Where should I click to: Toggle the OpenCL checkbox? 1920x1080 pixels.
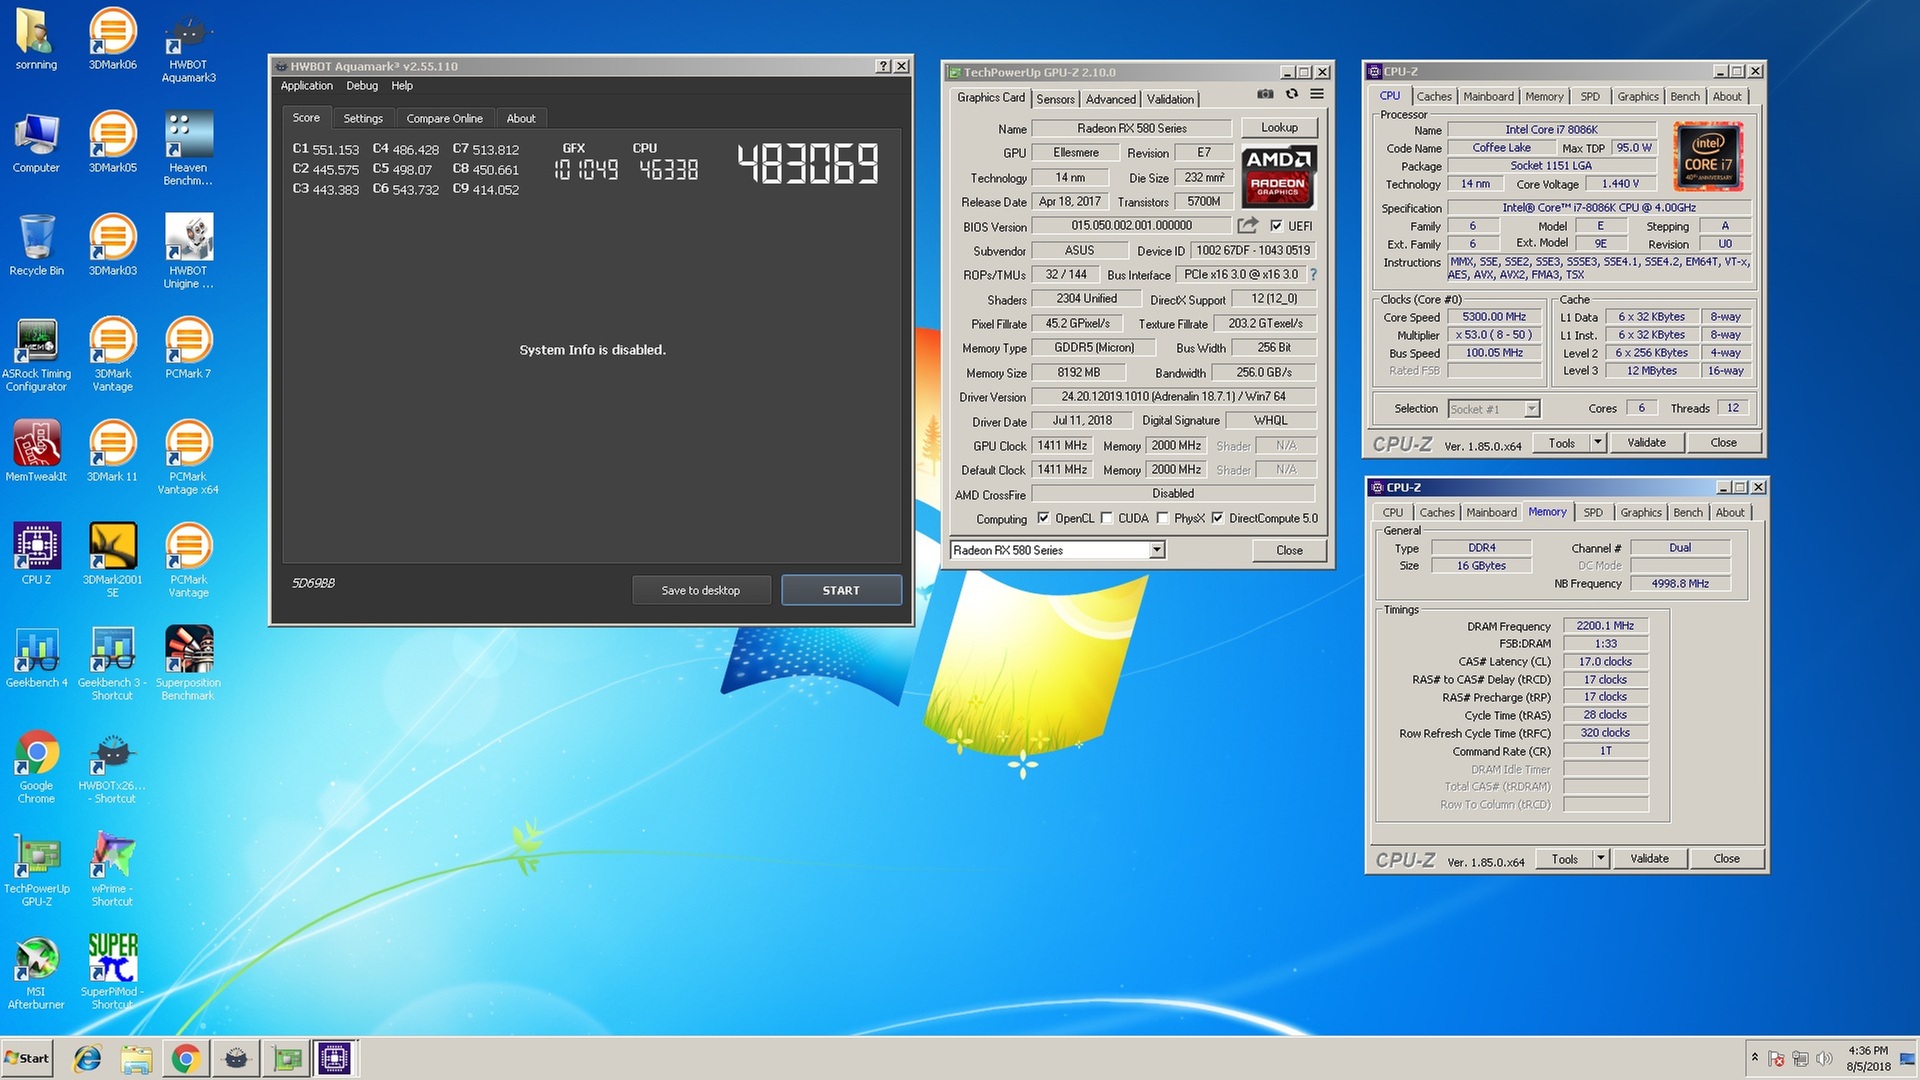(1043, 518)
